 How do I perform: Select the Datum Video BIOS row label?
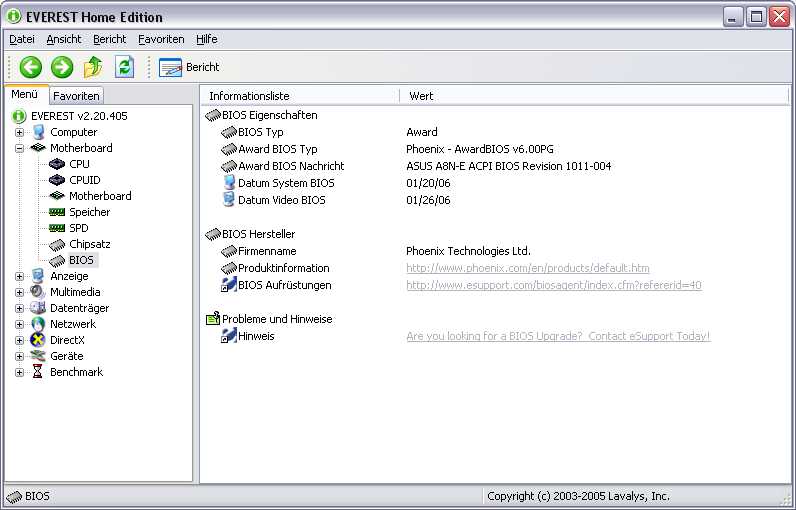(x=282, y=200)
